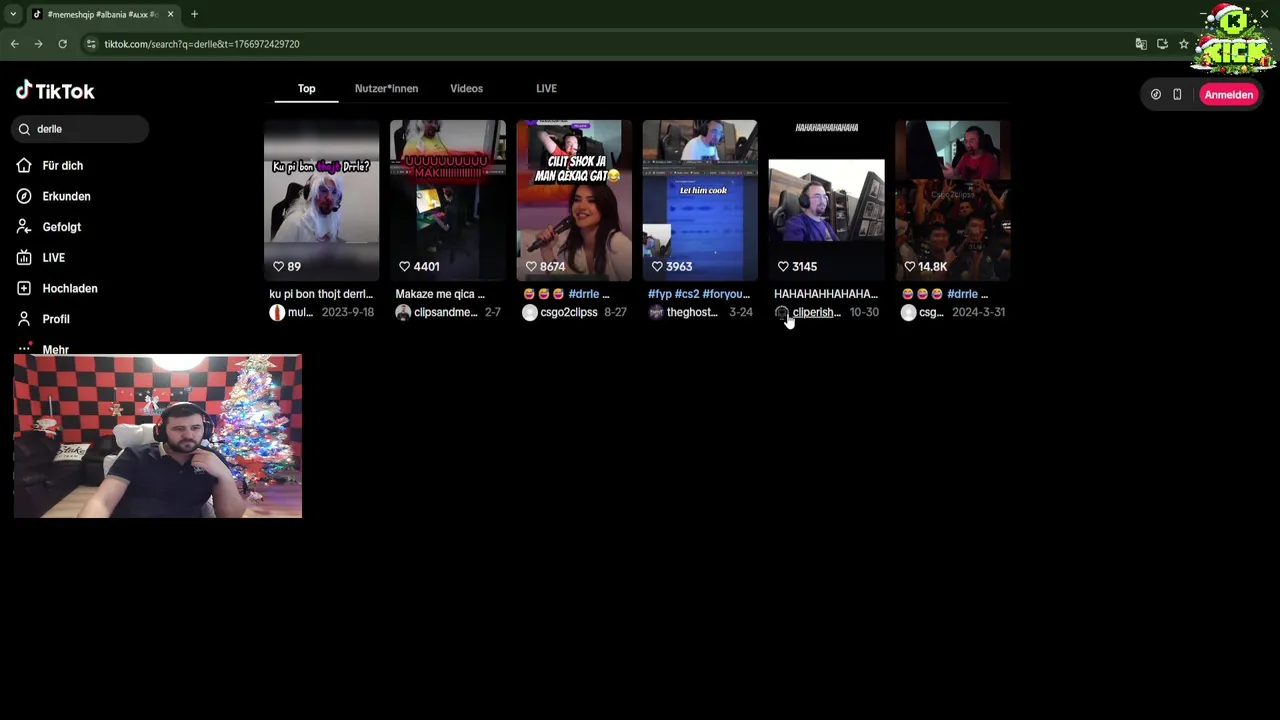The width and height of the screenshot is (1280, 720).
Task: Click heart icon on 14.8K likes video
Action: (x=910, y=267)
